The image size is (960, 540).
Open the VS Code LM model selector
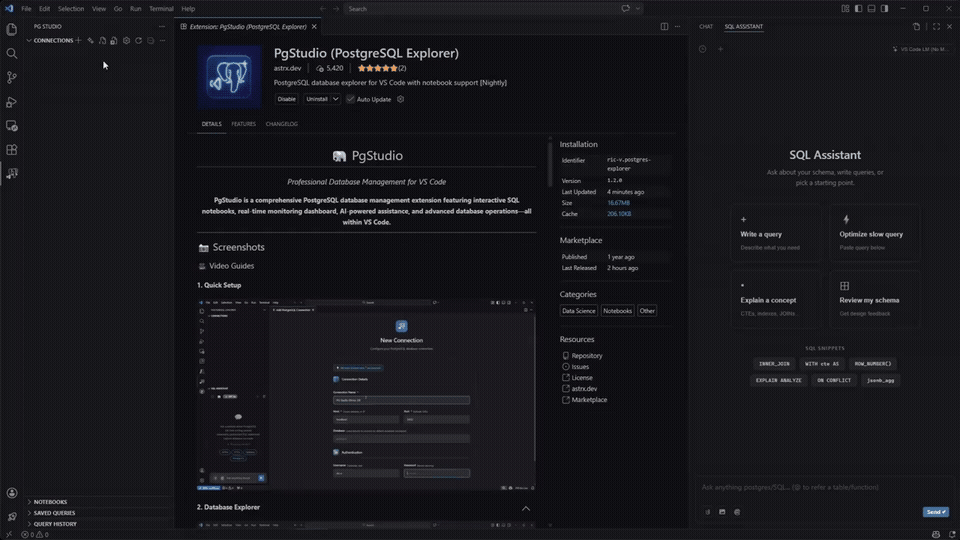pyautogui.click(x=921, y=49)
